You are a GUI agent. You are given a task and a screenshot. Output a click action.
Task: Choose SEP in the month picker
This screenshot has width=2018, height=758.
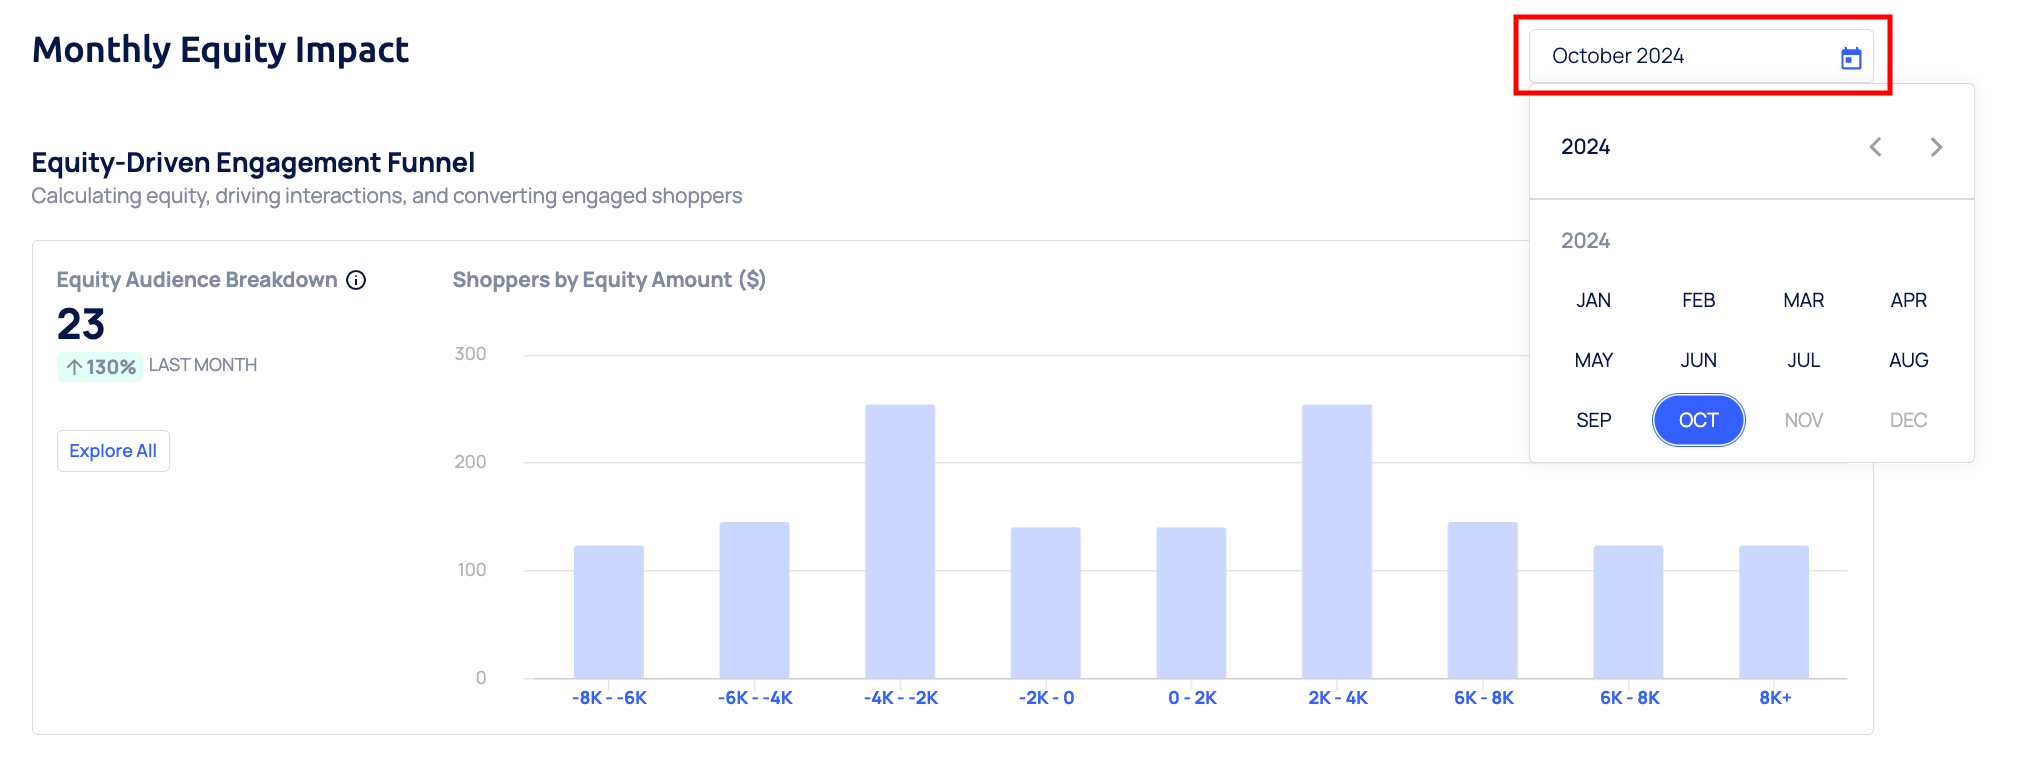click(x=1593, y=420)
